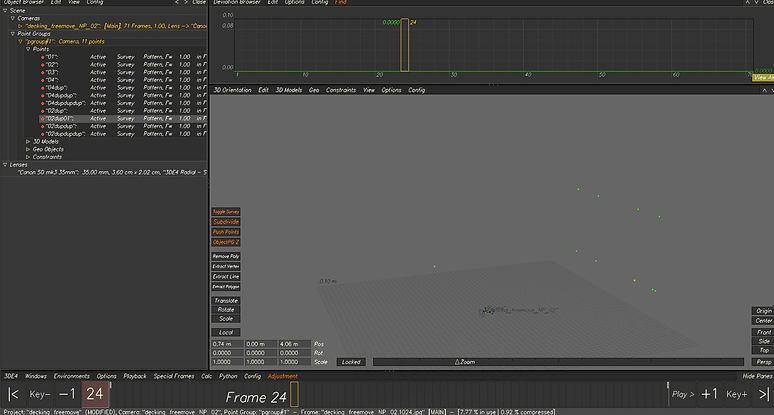Select point "04dup" row
This screenshot has width=774, height=415.
point(123,88)
